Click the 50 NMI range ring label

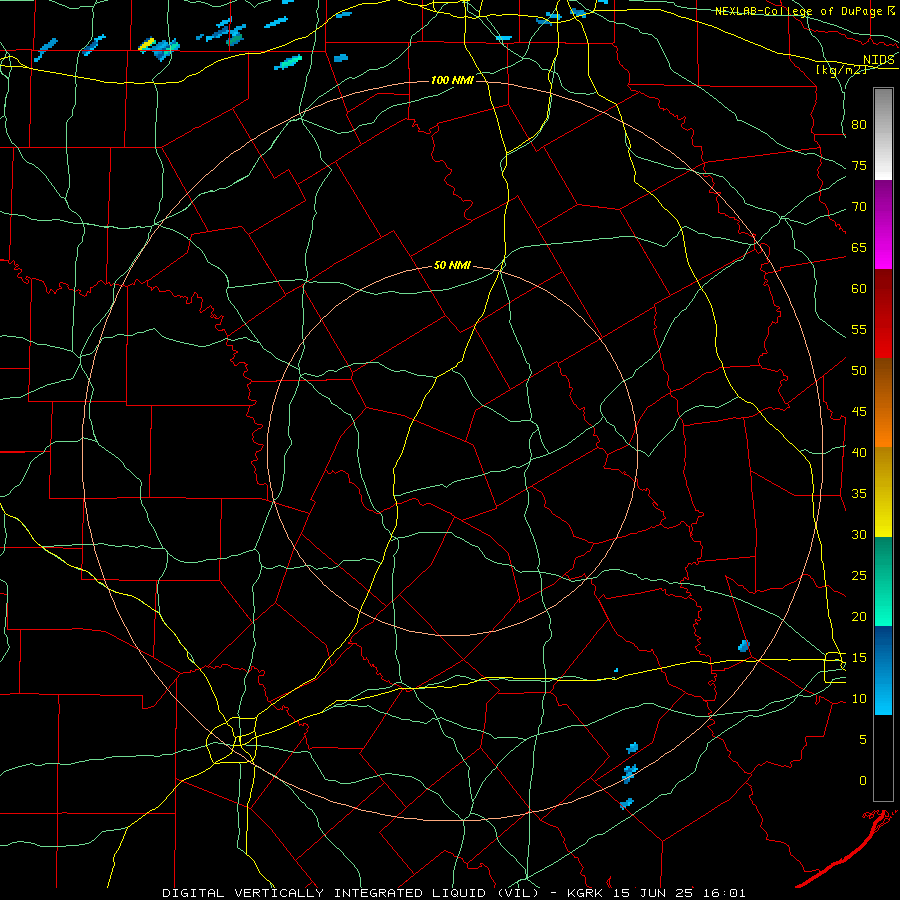tap(452, 265)
